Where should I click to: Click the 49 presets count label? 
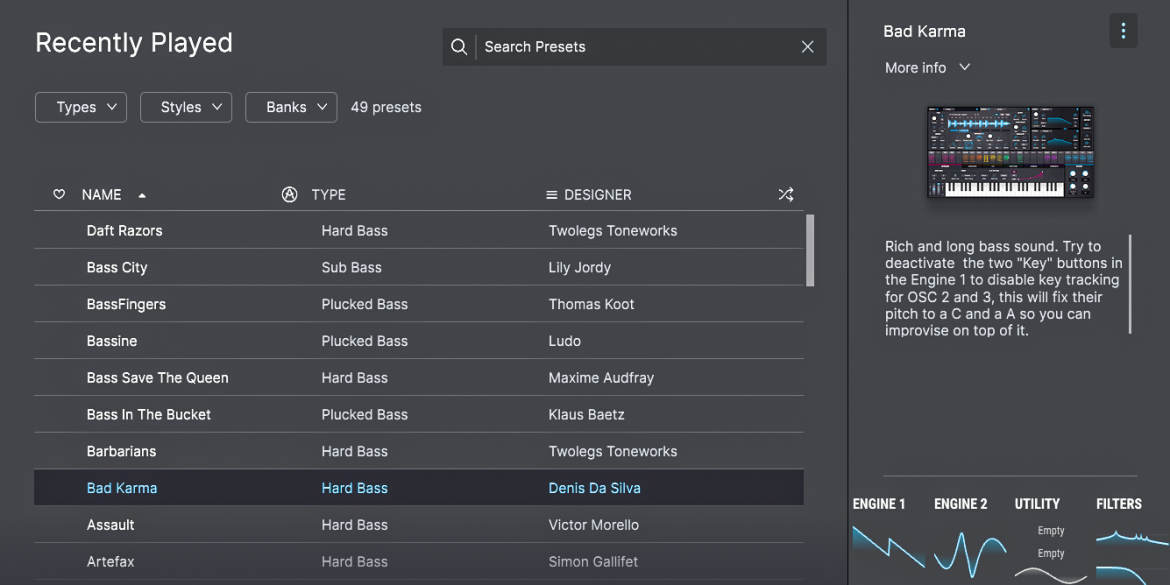[x=386, y=107]
